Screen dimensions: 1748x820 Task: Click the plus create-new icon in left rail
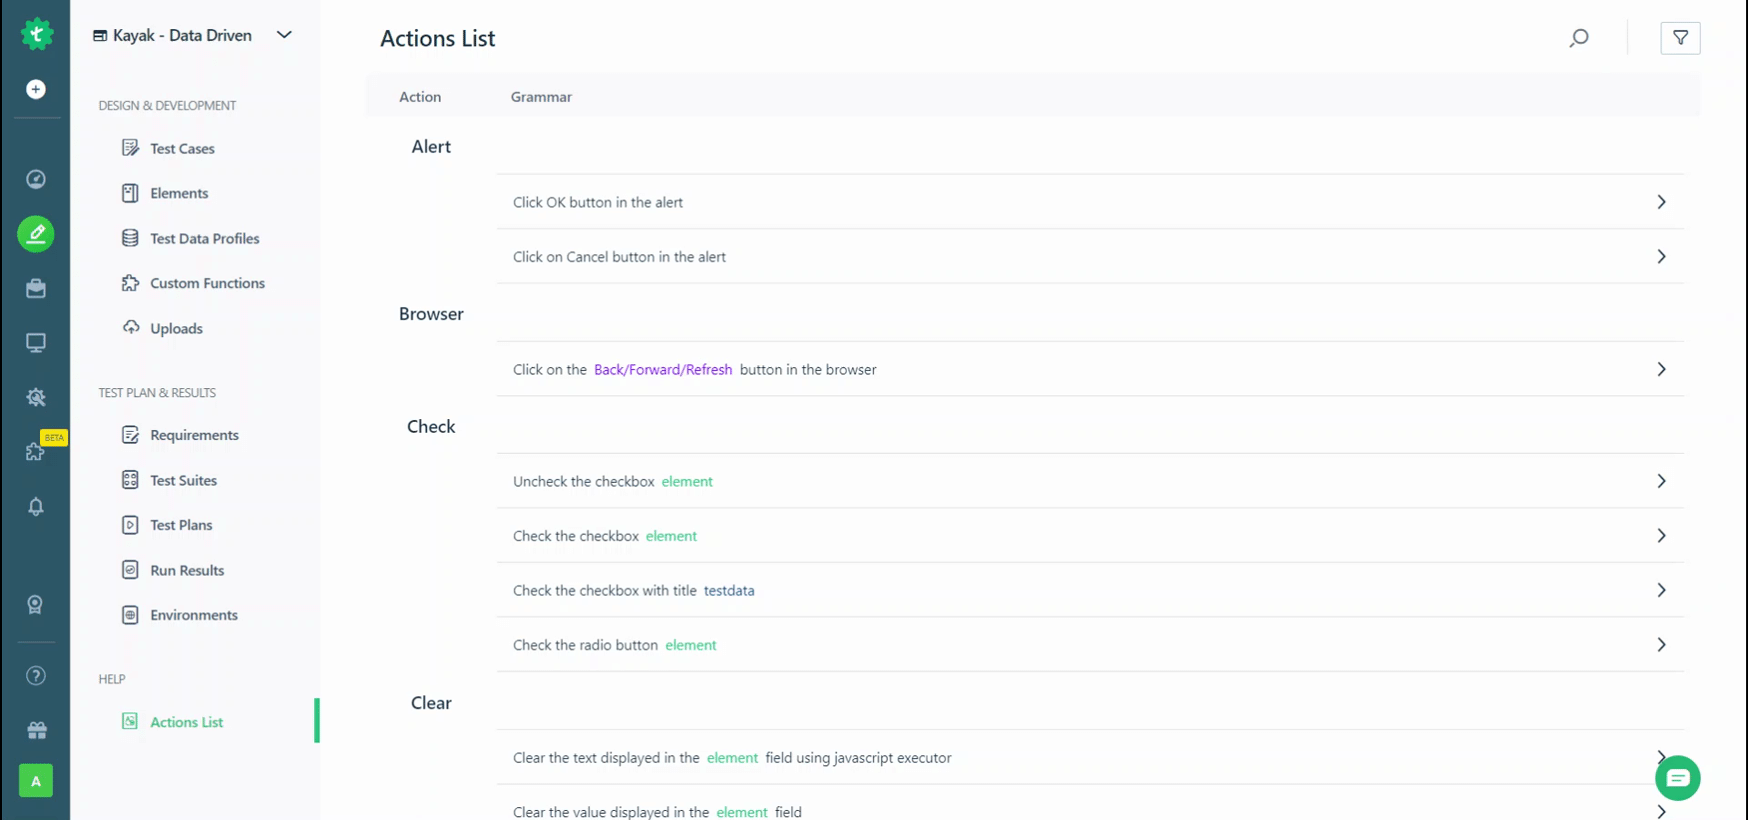pos(36,89)
